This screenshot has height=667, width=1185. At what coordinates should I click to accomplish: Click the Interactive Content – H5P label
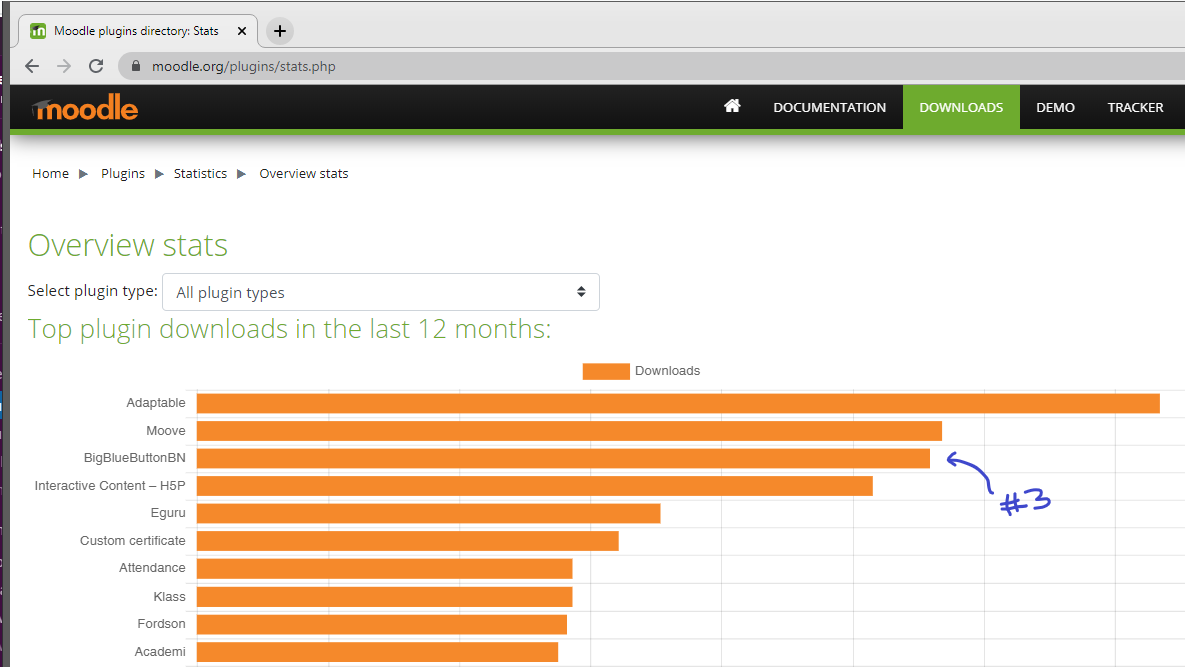[x=110, y=486]
